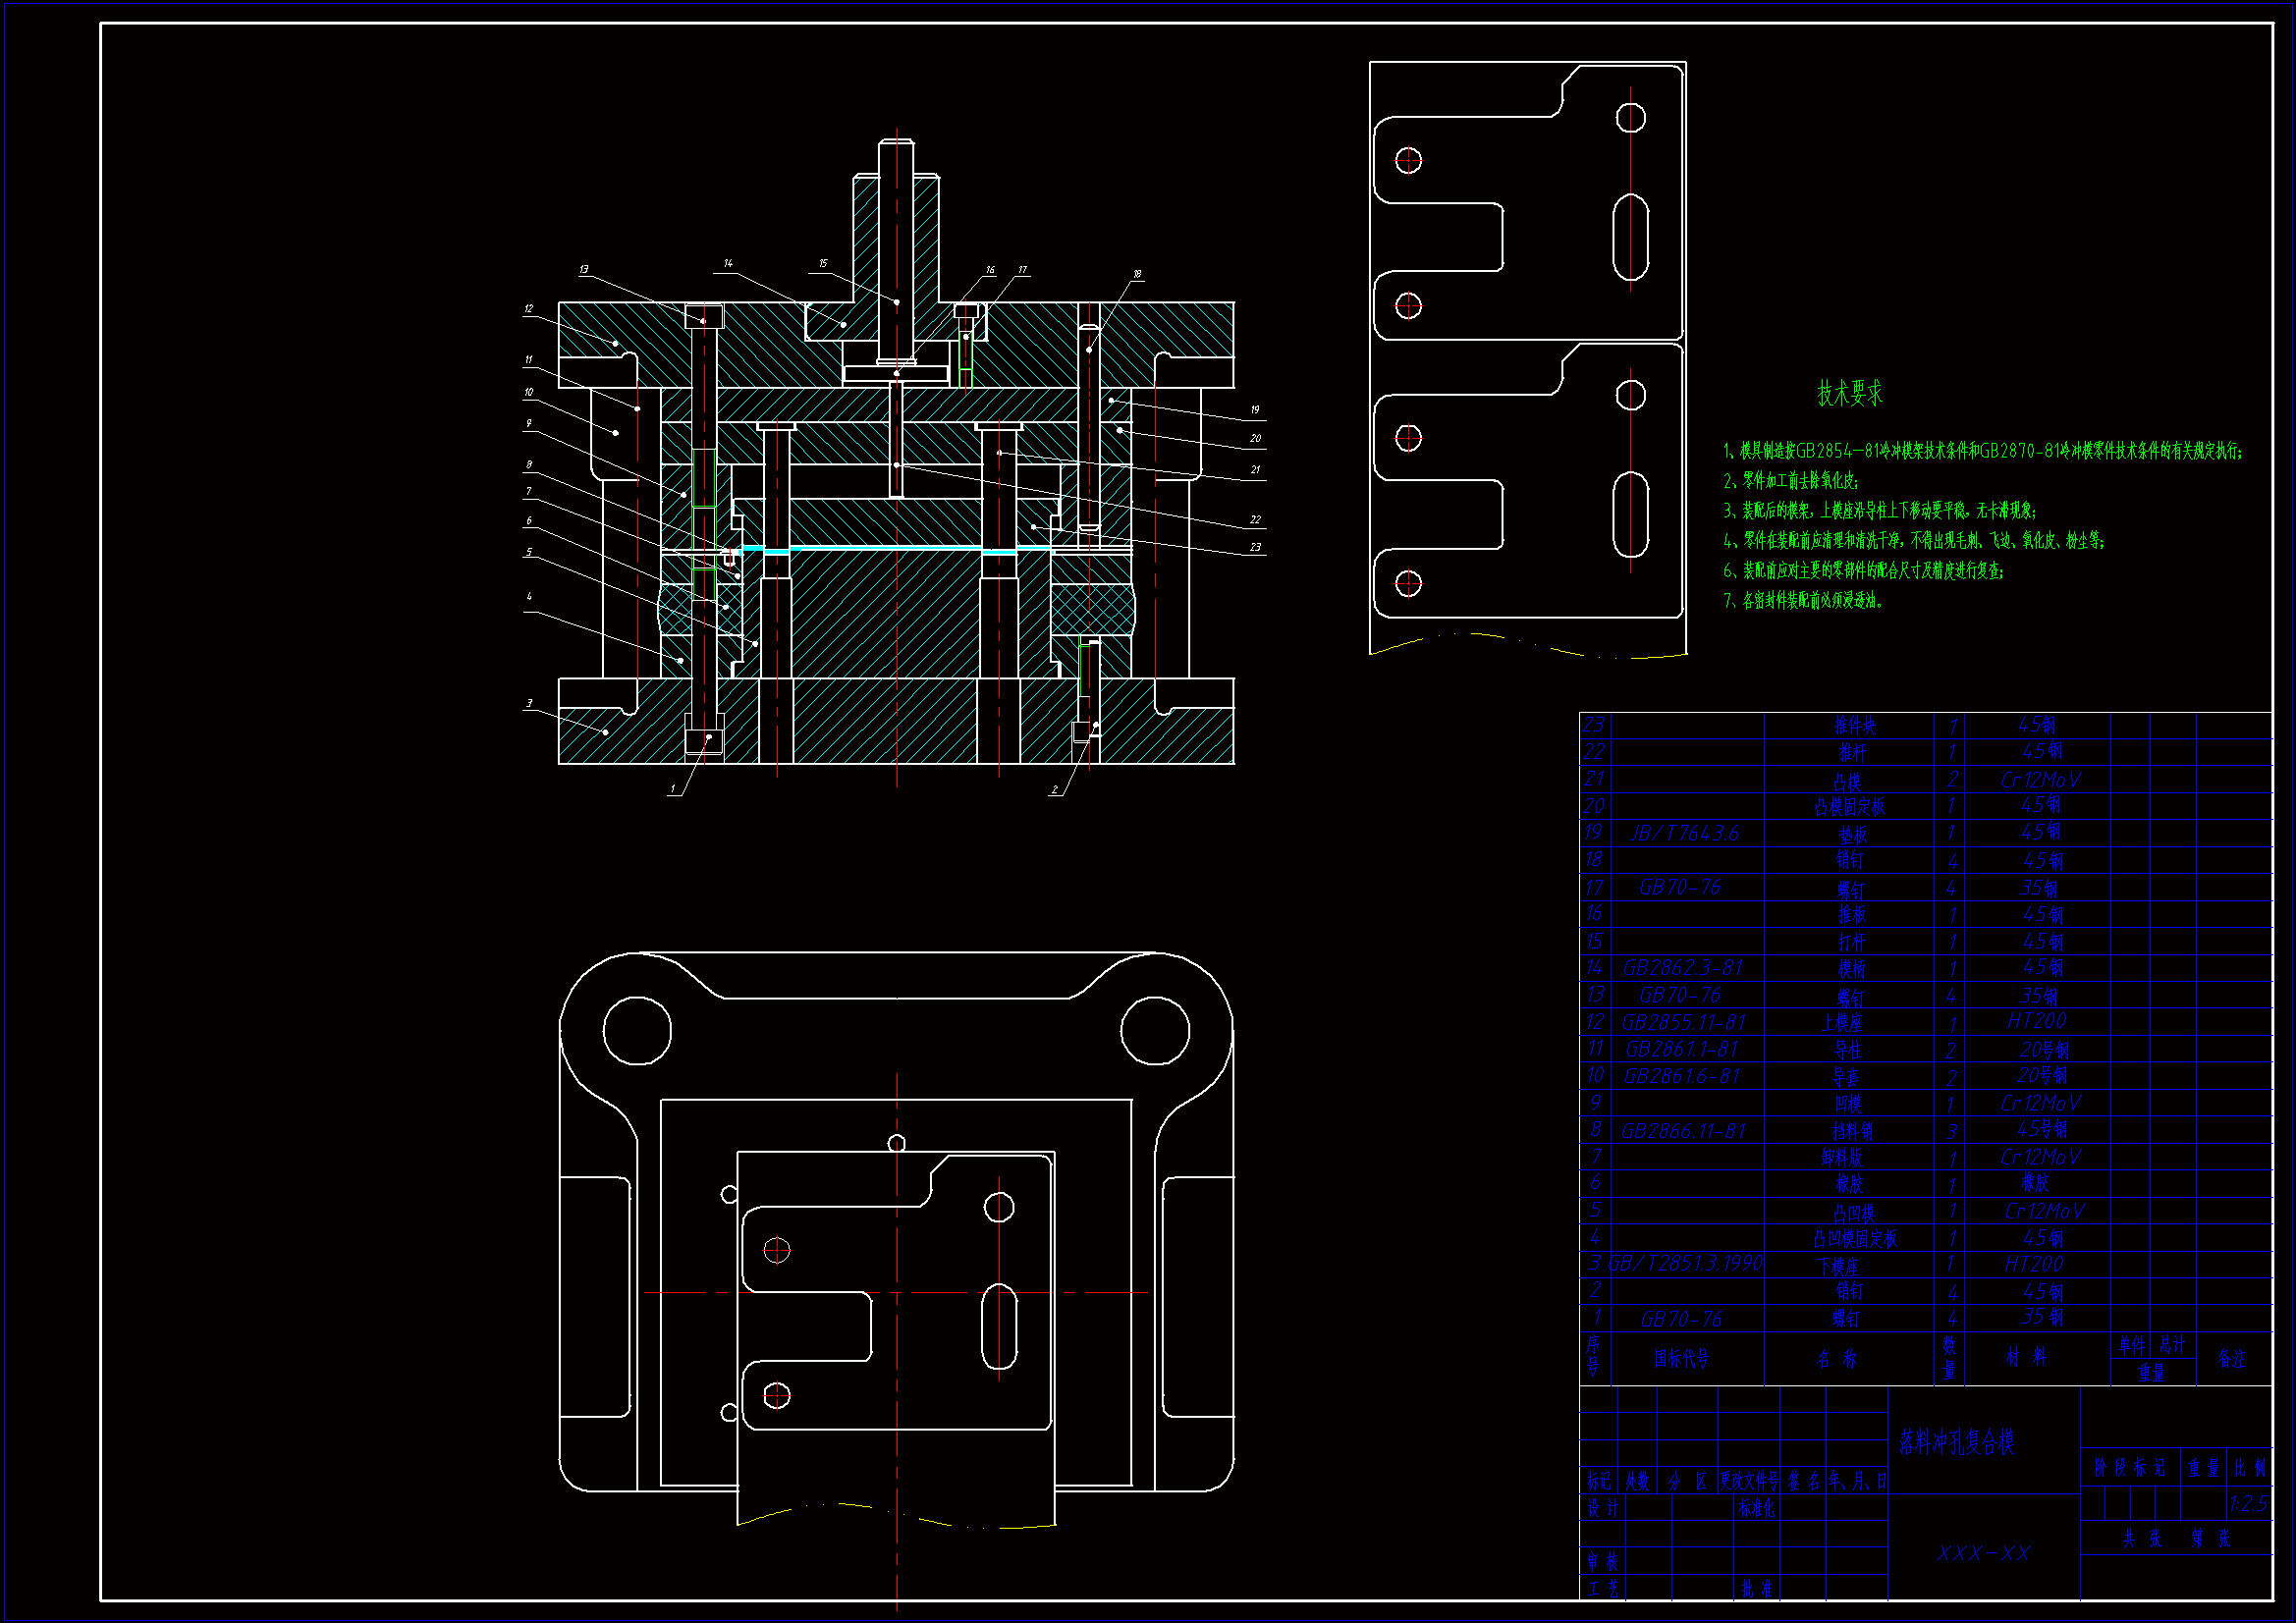2296x1623 pixels.
Task: Click part row 12 standard code GB2855.11-81
Action: pyautogui.click(x=1683, y=1022)
